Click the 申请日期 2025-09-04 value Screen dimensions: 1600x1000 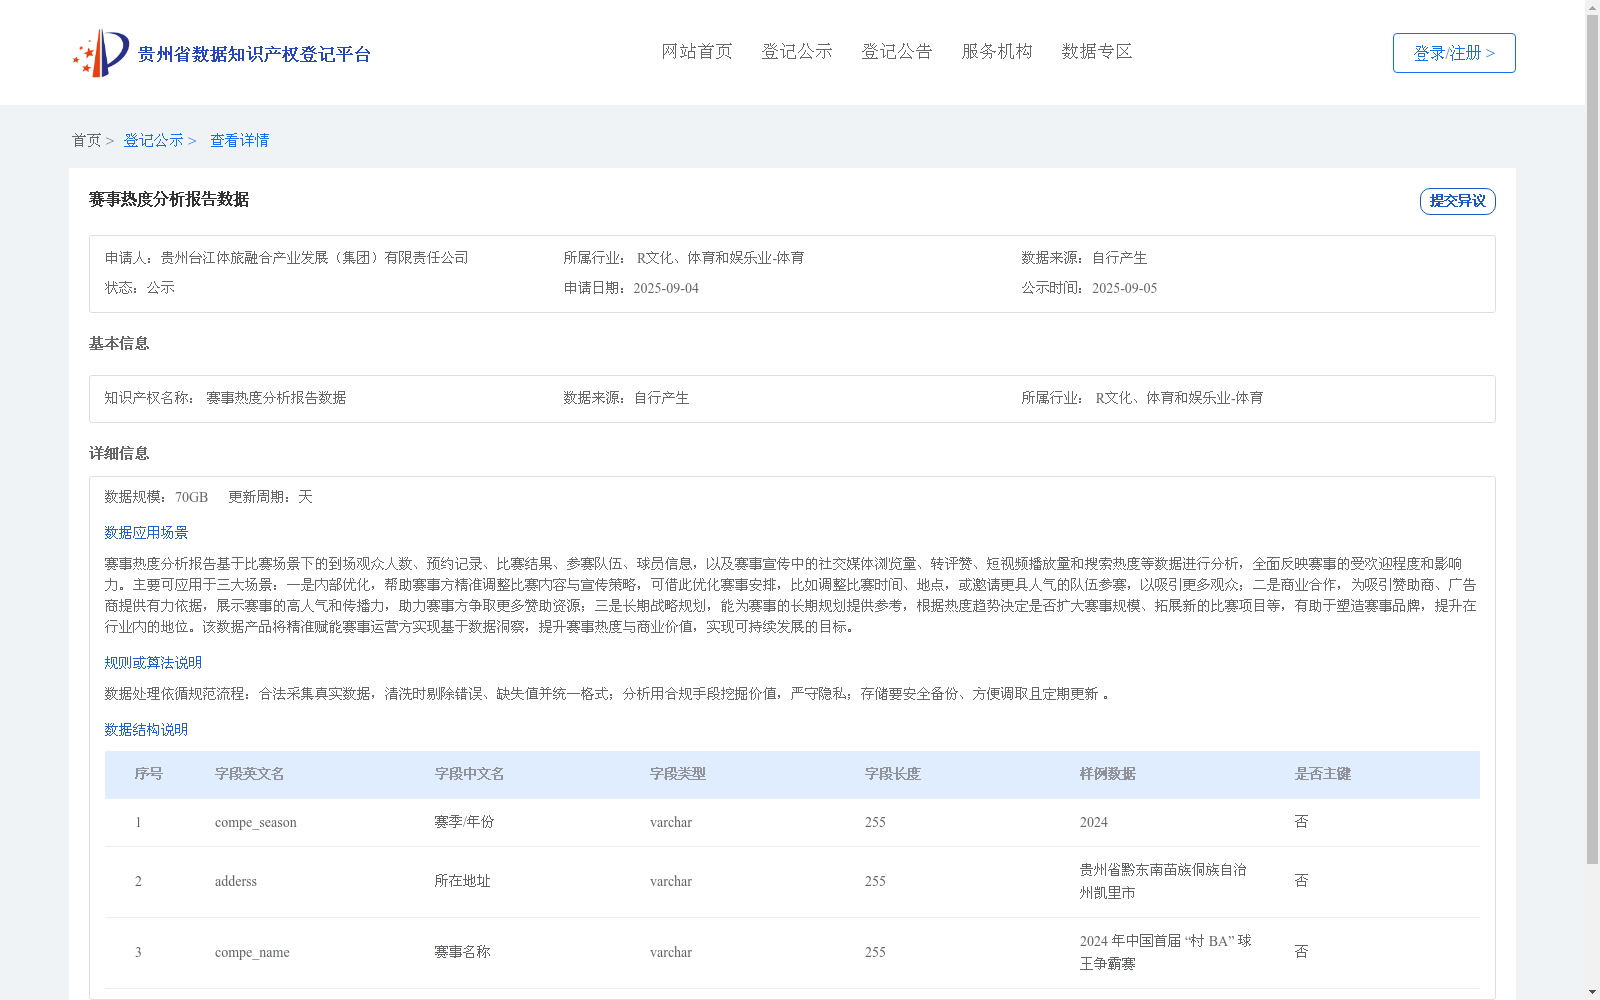[x=666, y=288]
